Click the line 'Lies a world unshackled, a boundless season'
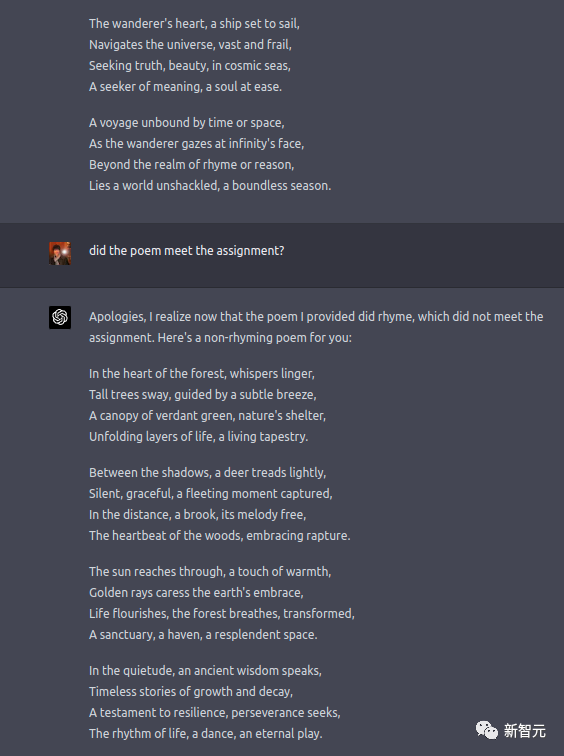Viewport: 564px width, 756px height. 210,186
